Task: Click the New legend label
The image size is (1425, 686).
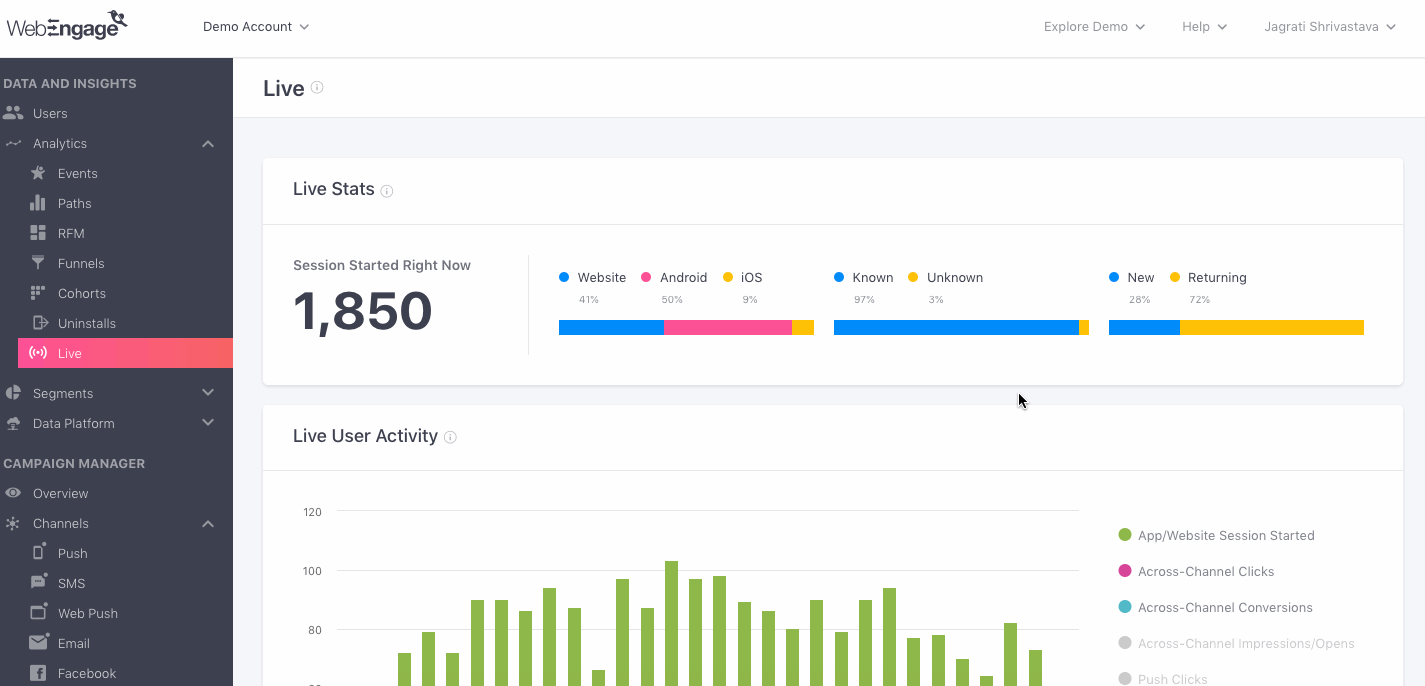Action: (x=1141, y=277)
